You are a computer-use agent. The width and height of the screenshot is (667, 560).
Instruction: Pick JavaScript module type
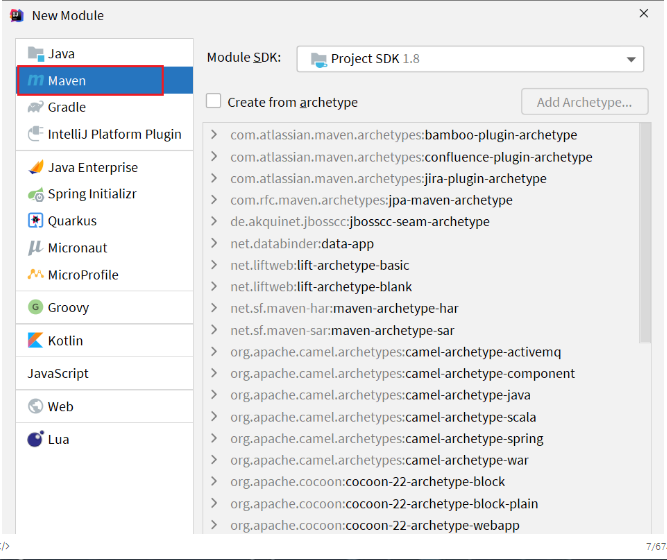[105, 373]
